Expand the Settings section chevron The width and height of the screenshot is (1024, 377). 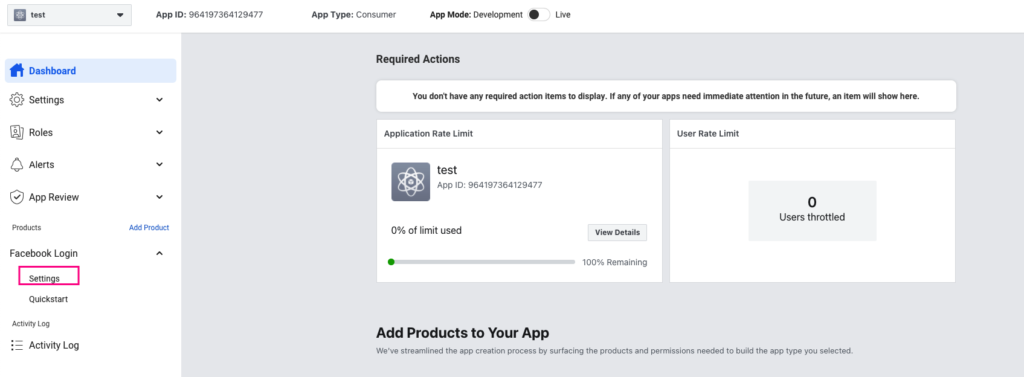point(159,100)
